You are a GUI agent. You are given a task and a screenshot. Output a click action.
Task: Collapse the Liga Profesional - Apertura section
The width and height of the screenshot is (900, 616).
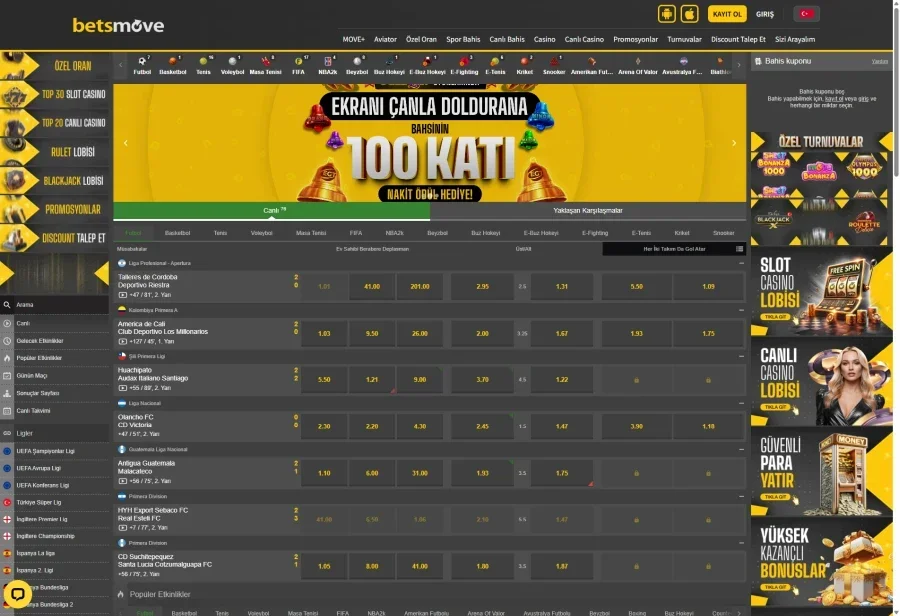coord(741,263)
